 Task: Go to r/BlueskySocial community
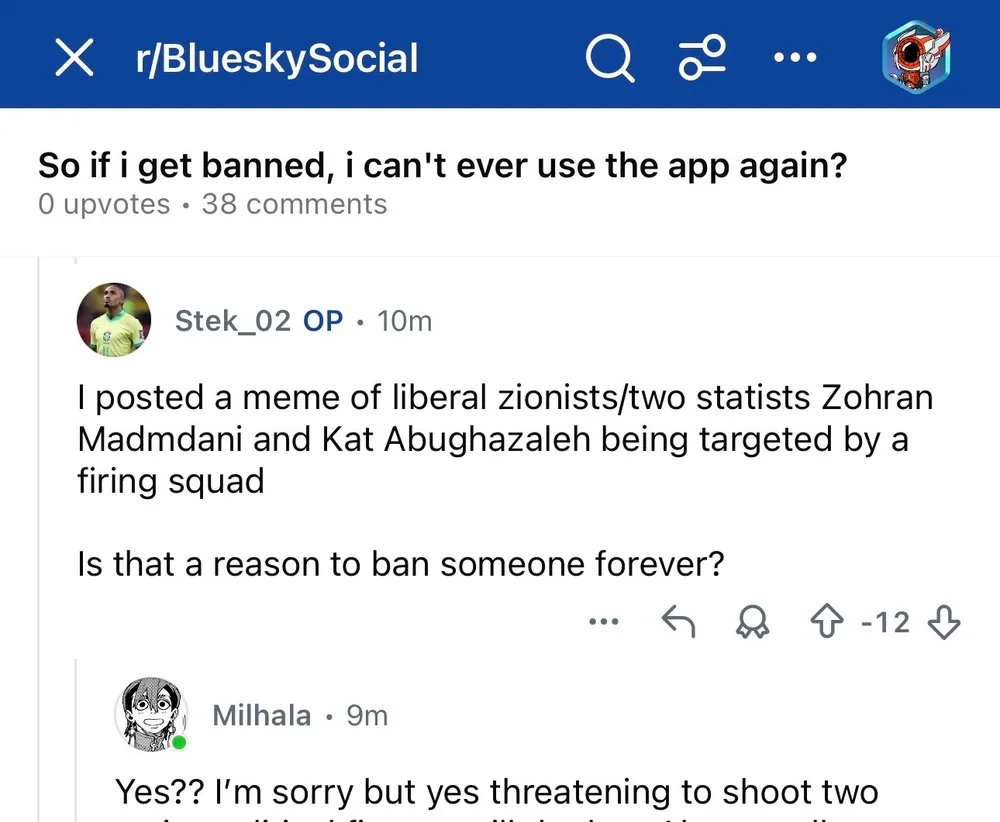(x=277, y=58)
